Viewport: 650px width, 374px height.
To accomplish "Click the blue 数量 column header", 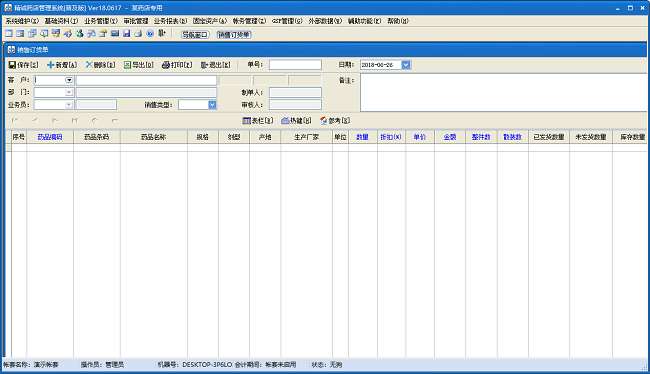I will pyautogui.click(x=363, y=137).
